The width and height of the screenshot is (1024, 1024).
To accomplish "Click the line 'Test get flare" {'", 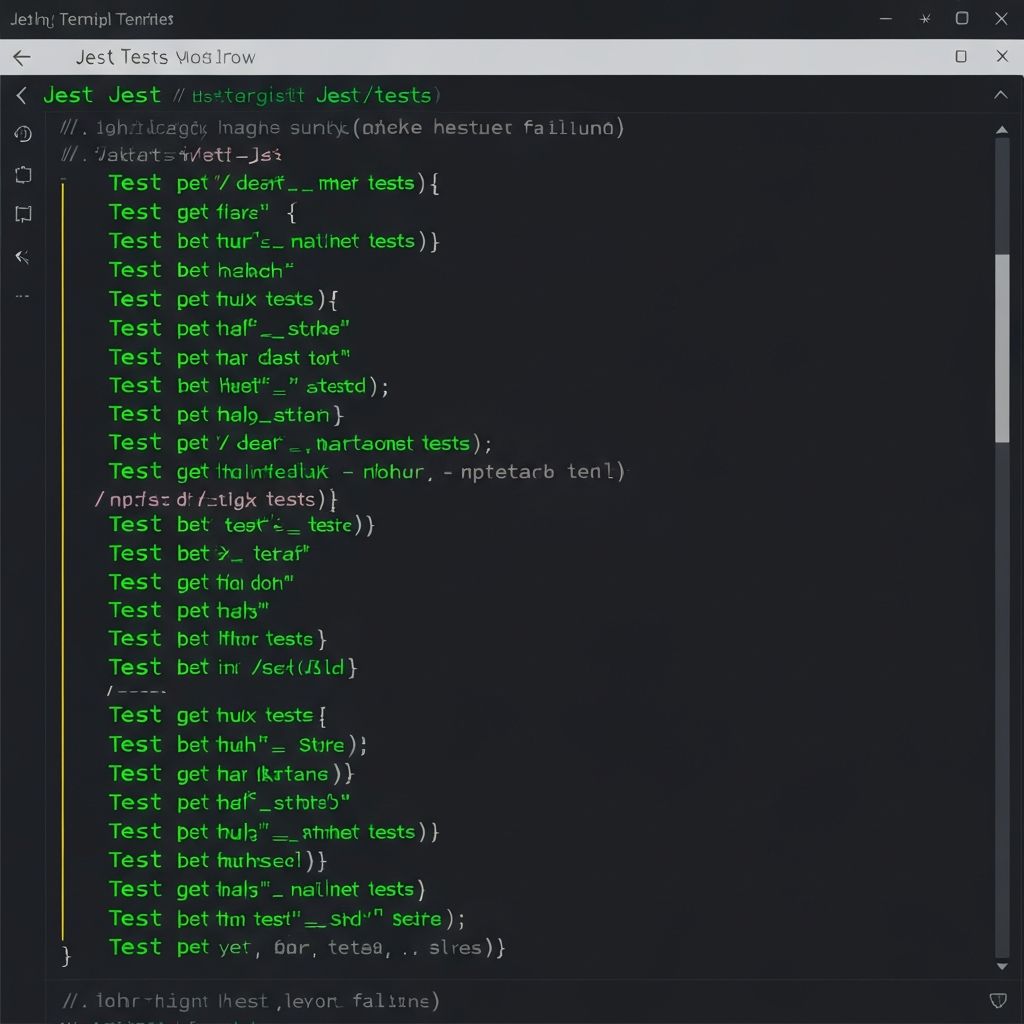I will (200, 212).
